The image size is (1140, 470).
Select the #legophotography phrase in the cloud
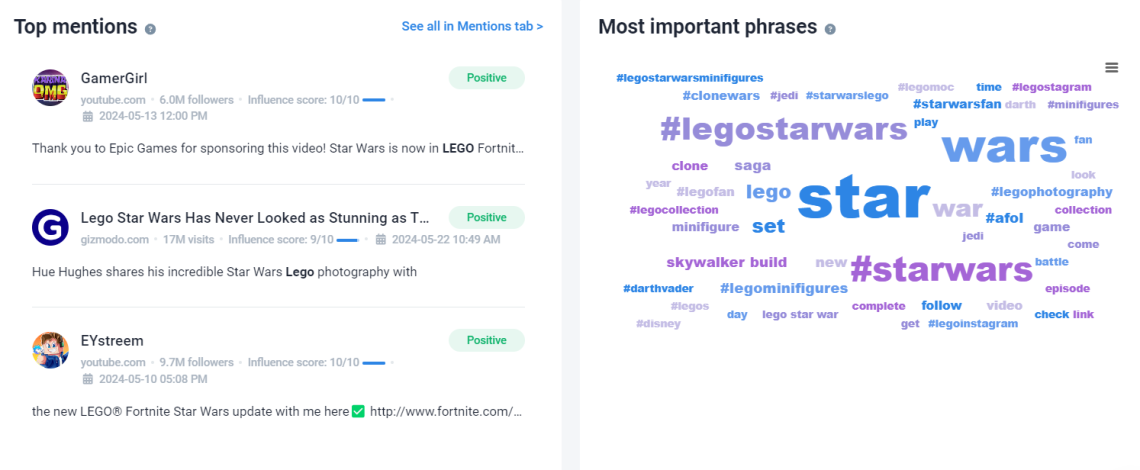[1051, 192]
